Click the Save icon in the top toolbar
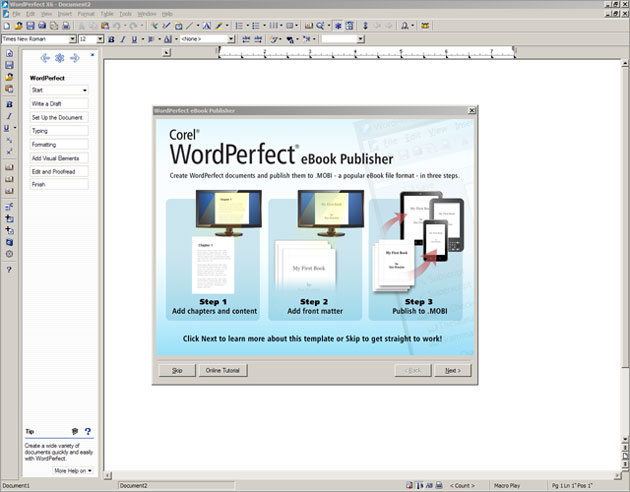630x492 pixels. 30,26
